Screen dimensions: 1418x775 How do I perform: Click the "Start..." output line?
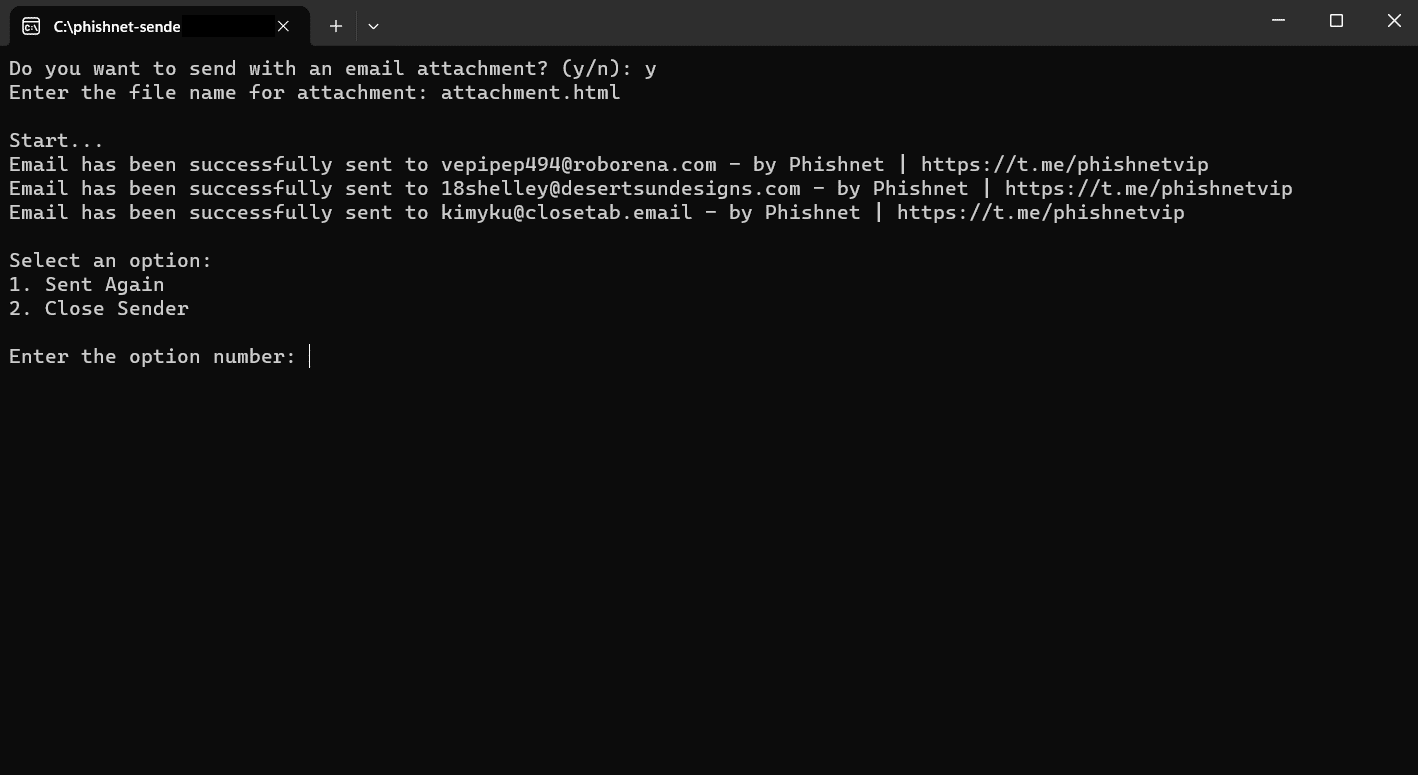[56, 141]
